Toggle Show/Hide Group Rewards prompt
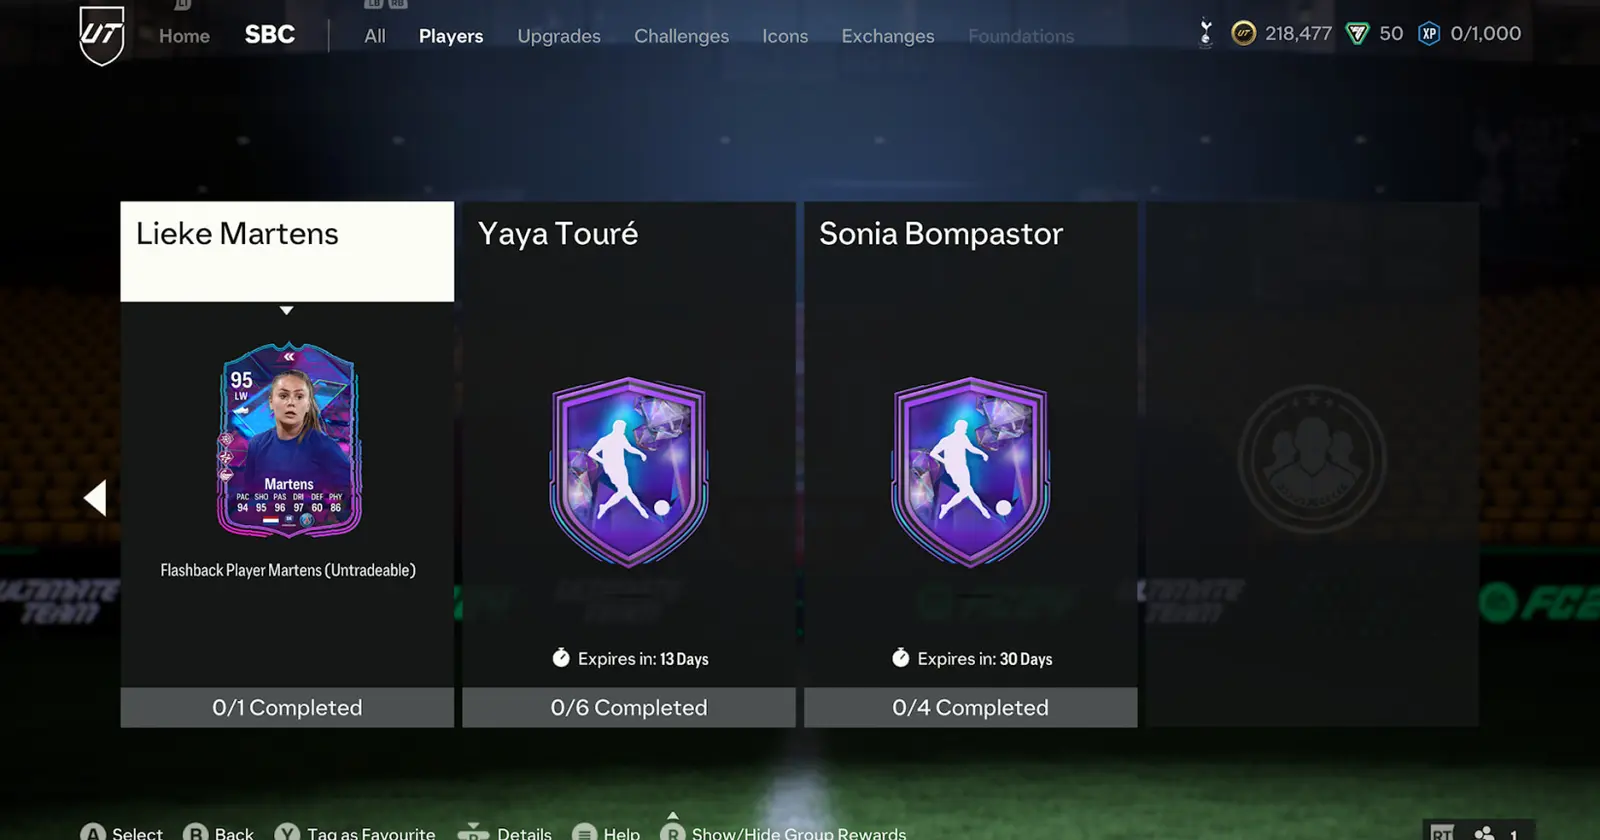Image resolution: width=1600 pixels, height=840 pixels. (784, 833)
